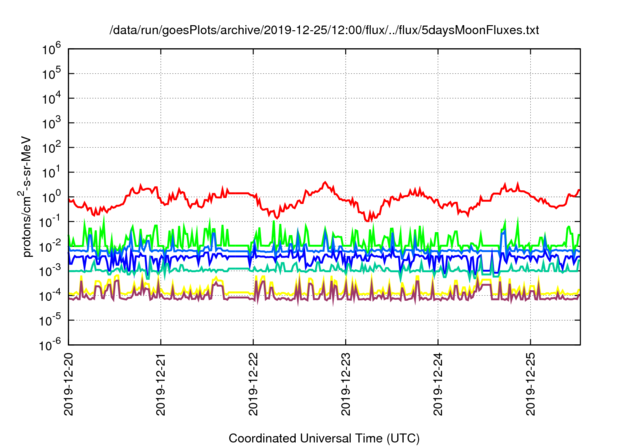Click the 10^-2 y-axis tick label

pos(50,246)
